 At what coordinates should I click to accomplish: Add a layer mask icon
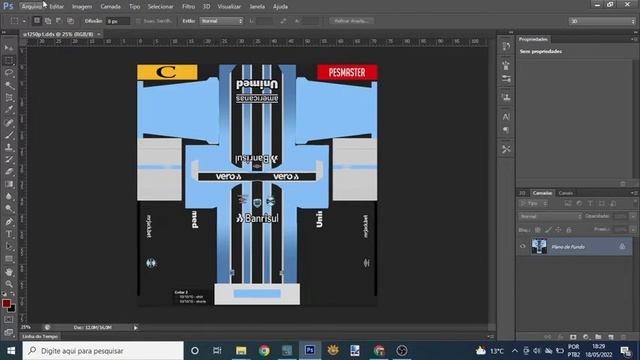coord(573,337)
